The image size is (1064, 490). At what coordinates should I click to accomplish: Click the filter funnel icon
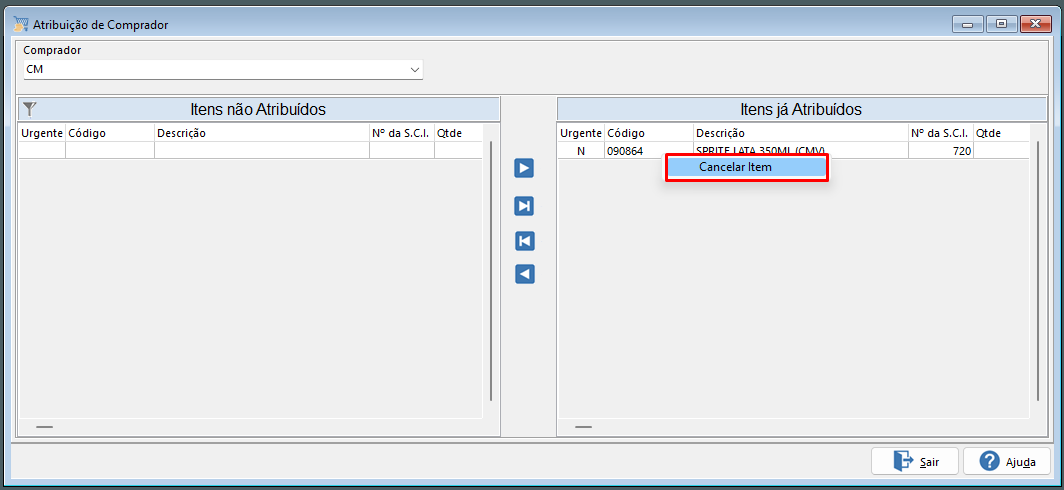point(28,109)
